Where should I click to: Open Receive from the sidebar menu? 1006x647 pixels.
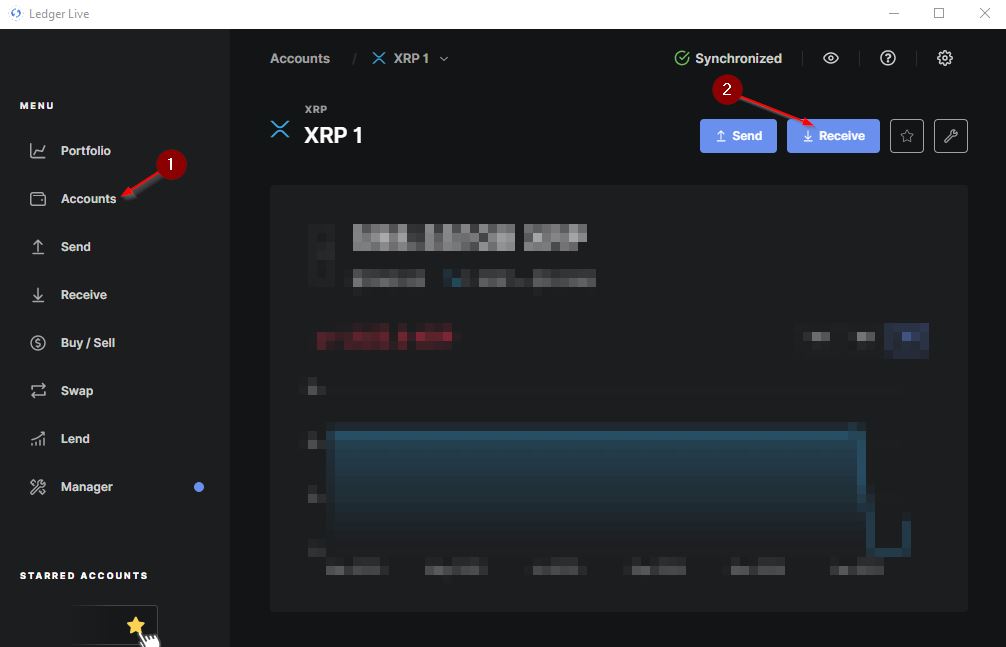click(83, 295)
